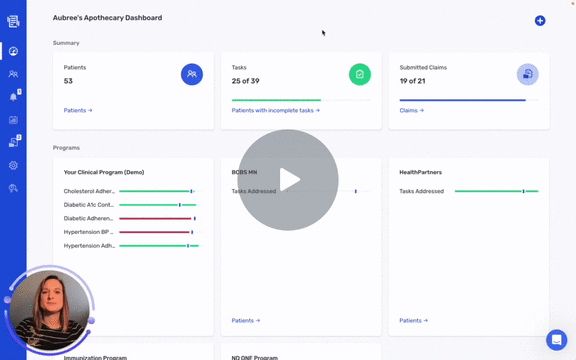This screenshot has height=360, width=576.
Task: Click the app logo at top of sidebar
Action: (x=13, y=21)
